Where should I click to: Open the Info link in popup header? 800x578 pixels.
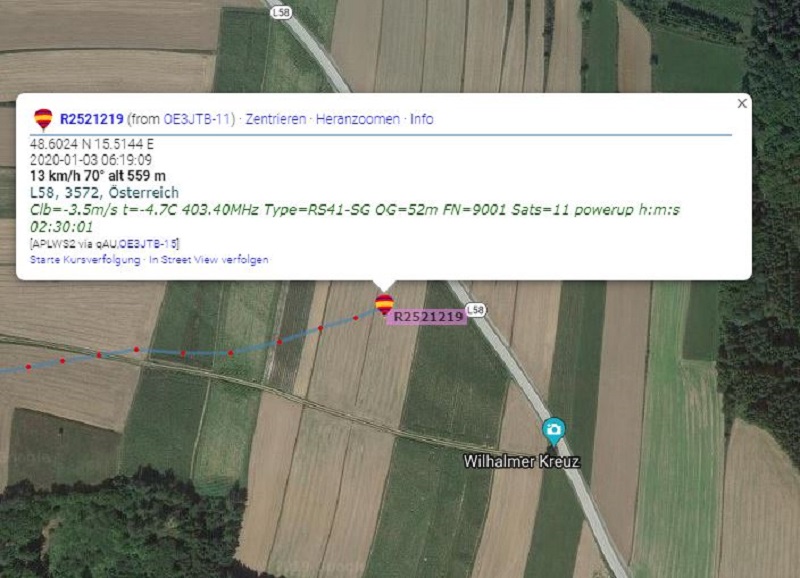click(x=421, y=119)
